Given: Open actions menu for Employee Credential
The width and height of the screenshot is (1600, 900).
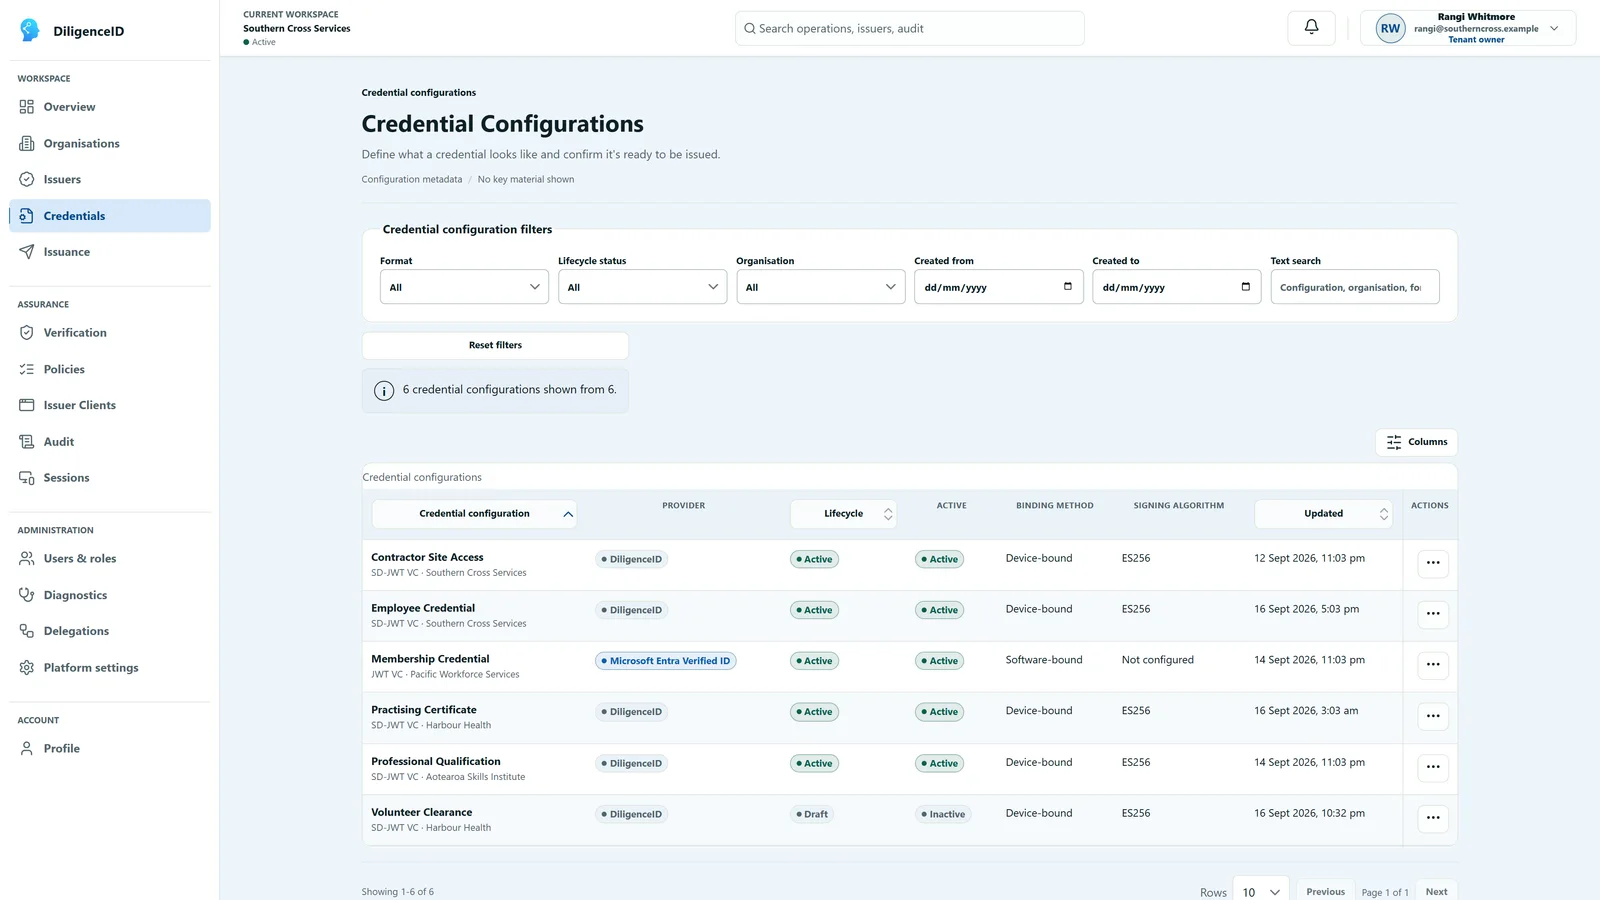Looking at the screenshot, I should [x=1433, y=614].
